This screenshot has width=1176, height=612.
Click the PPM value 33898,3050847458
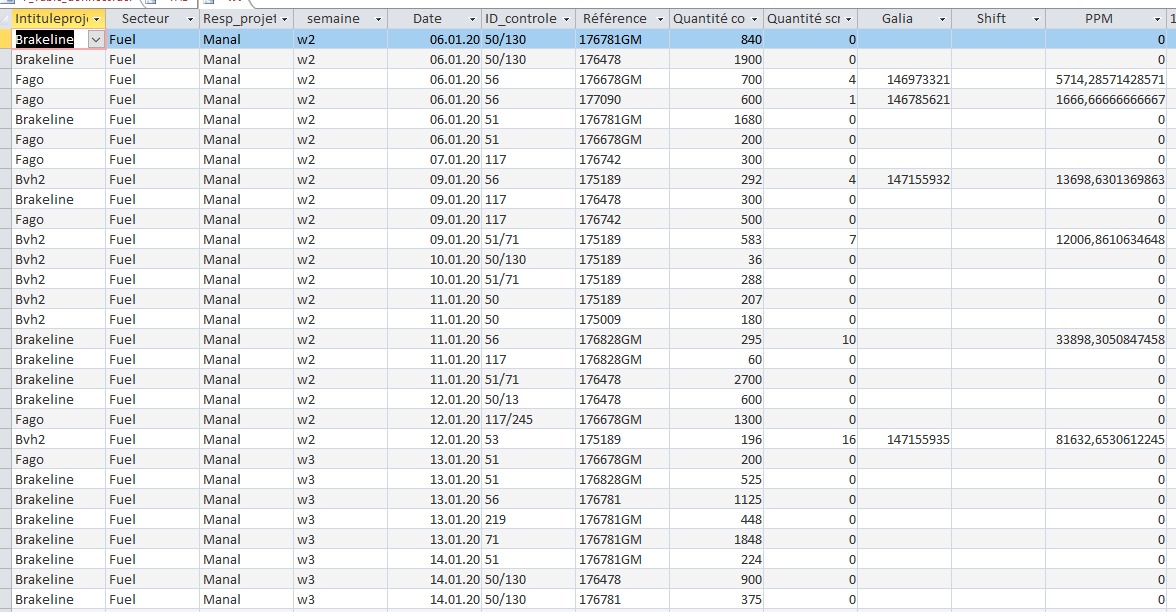1110,340
